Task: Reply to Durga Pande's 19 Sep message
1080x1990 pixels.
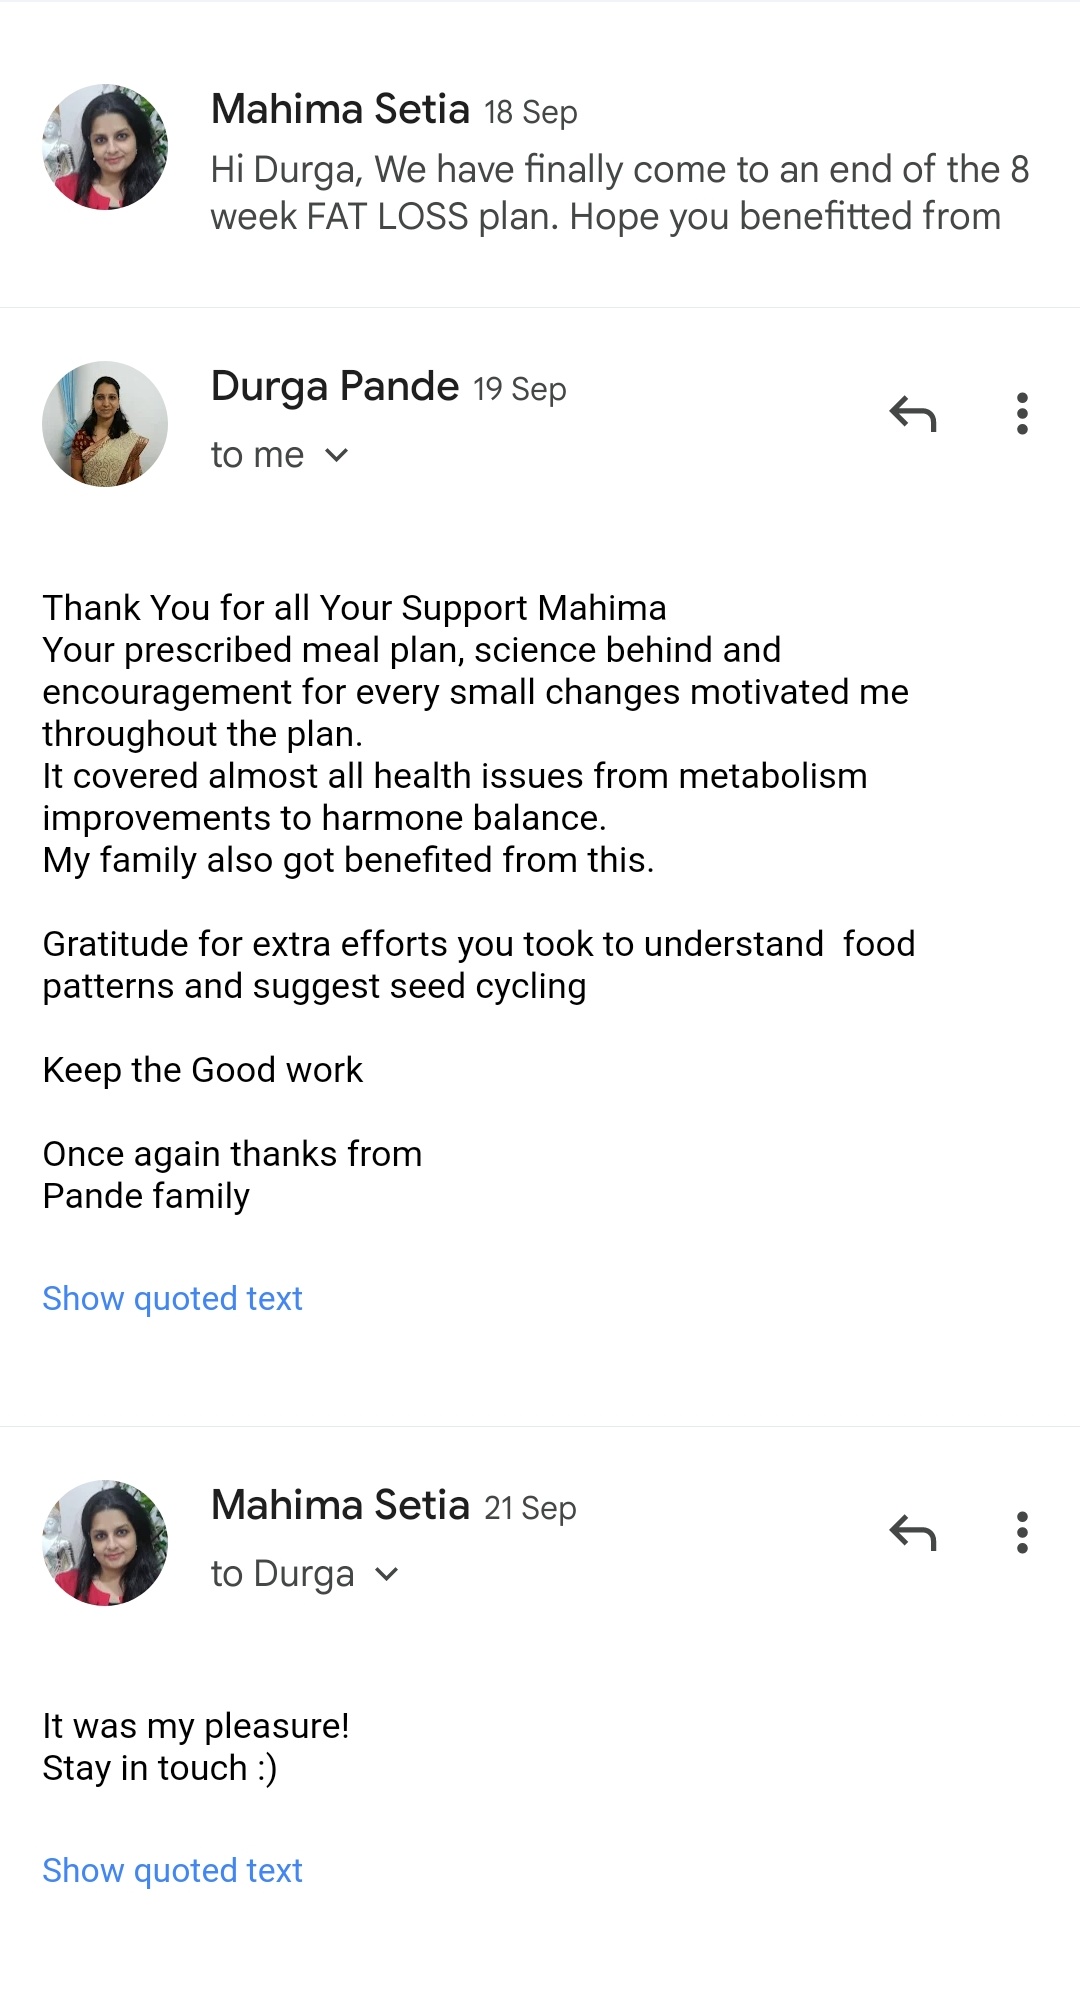Action: click(913, 413)
